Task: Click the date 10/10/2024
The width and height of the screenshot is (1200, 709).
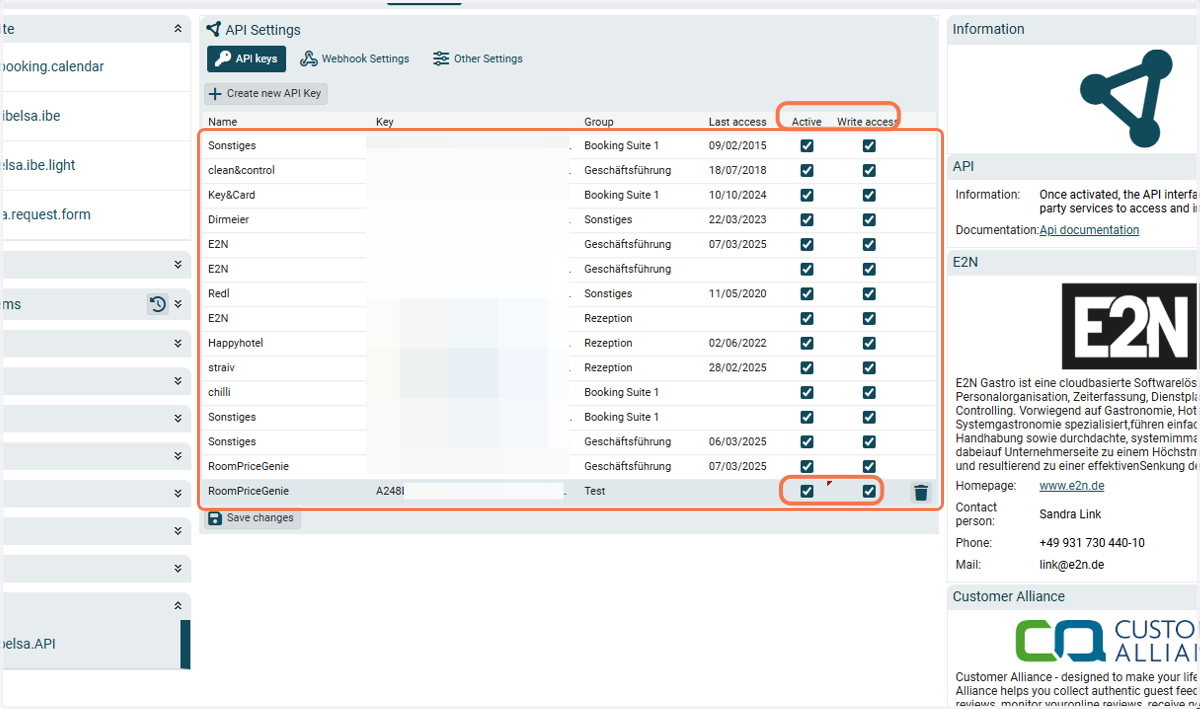Action: pos(737,195)
